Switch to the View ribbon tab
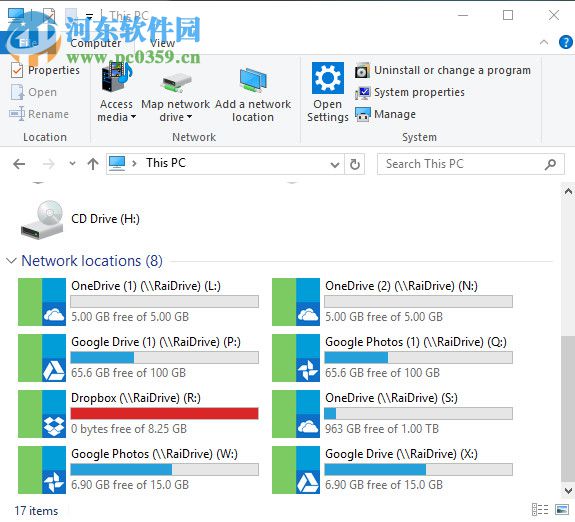The image size is (575, 522). click(162, 43)
